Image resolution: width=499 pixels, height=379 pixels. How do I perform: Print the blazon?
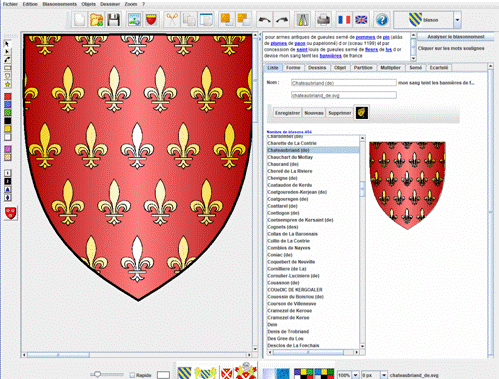tap(323, 20)
